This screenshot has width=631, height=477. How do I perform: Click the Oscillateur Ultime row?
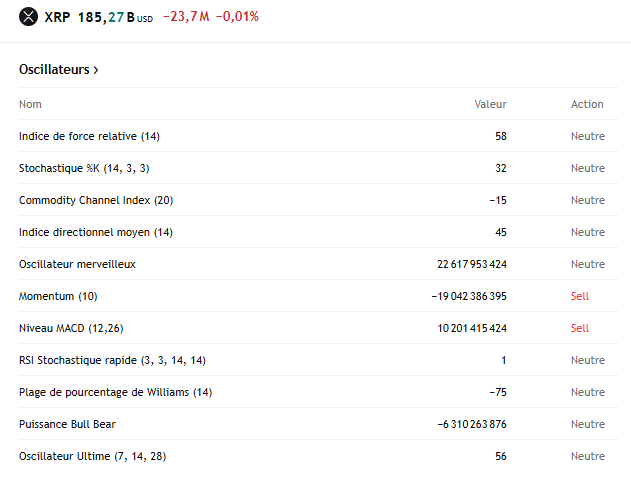click(319, 456)
